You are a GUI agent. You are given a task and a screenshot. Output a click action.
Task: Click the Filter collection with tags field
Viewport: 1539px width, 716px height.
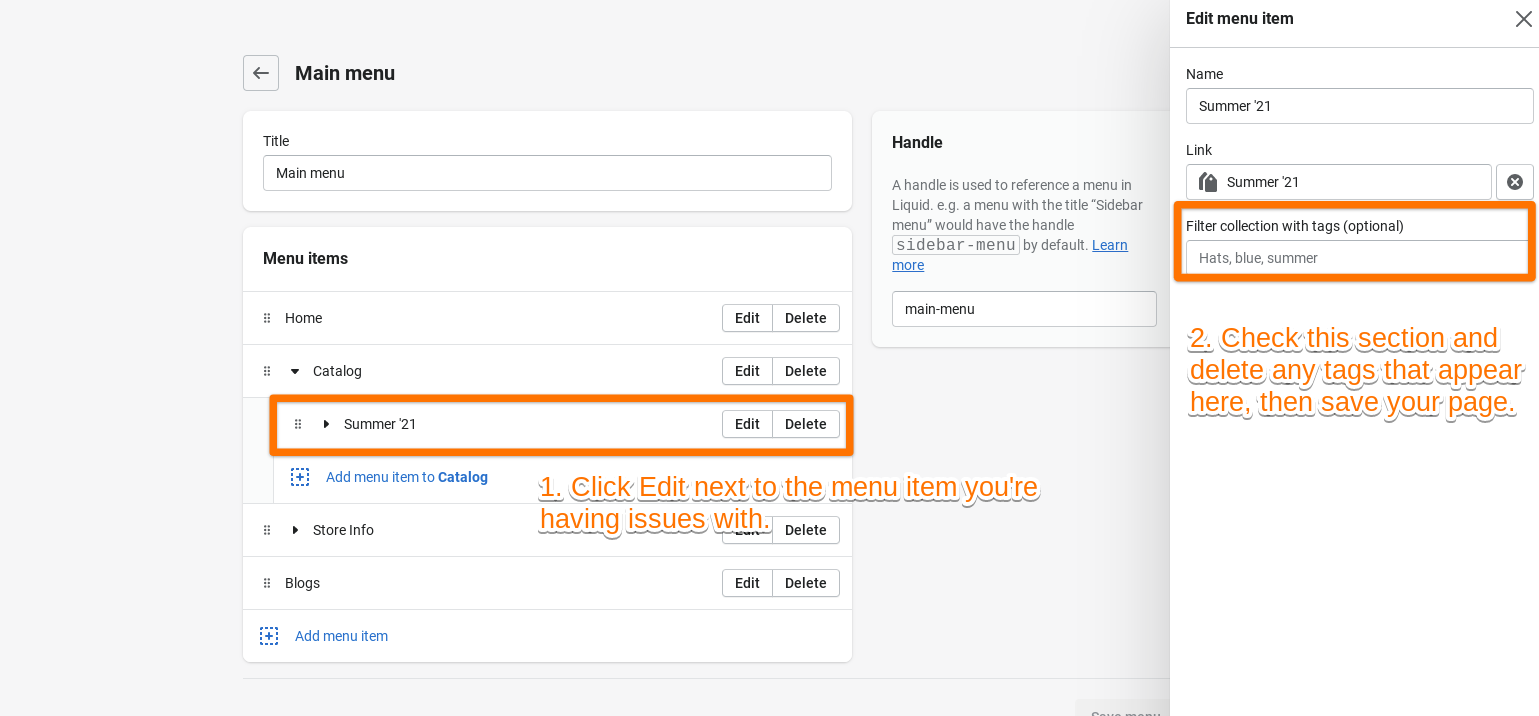1356,258
